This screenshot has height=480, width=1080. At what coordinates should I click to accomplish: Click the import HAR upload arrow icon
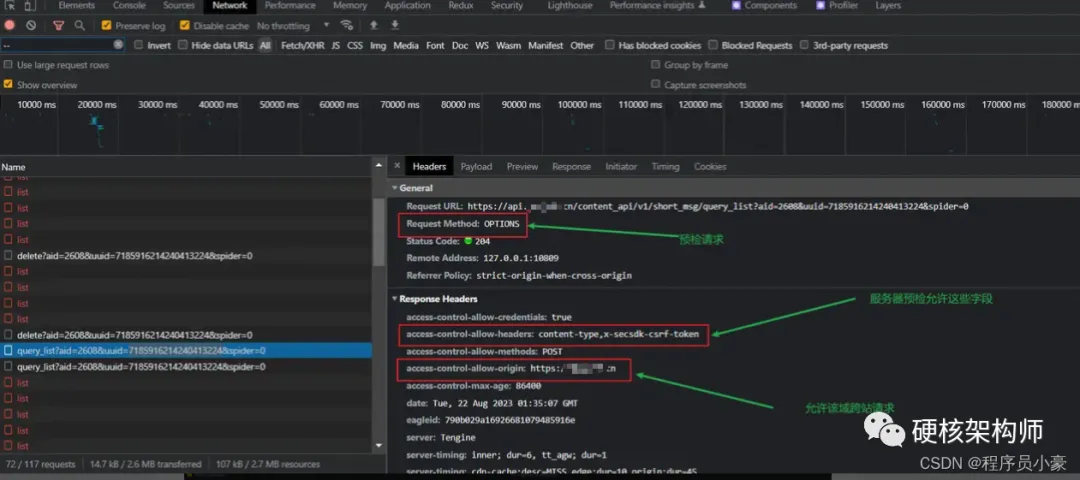tap(373, 25)
